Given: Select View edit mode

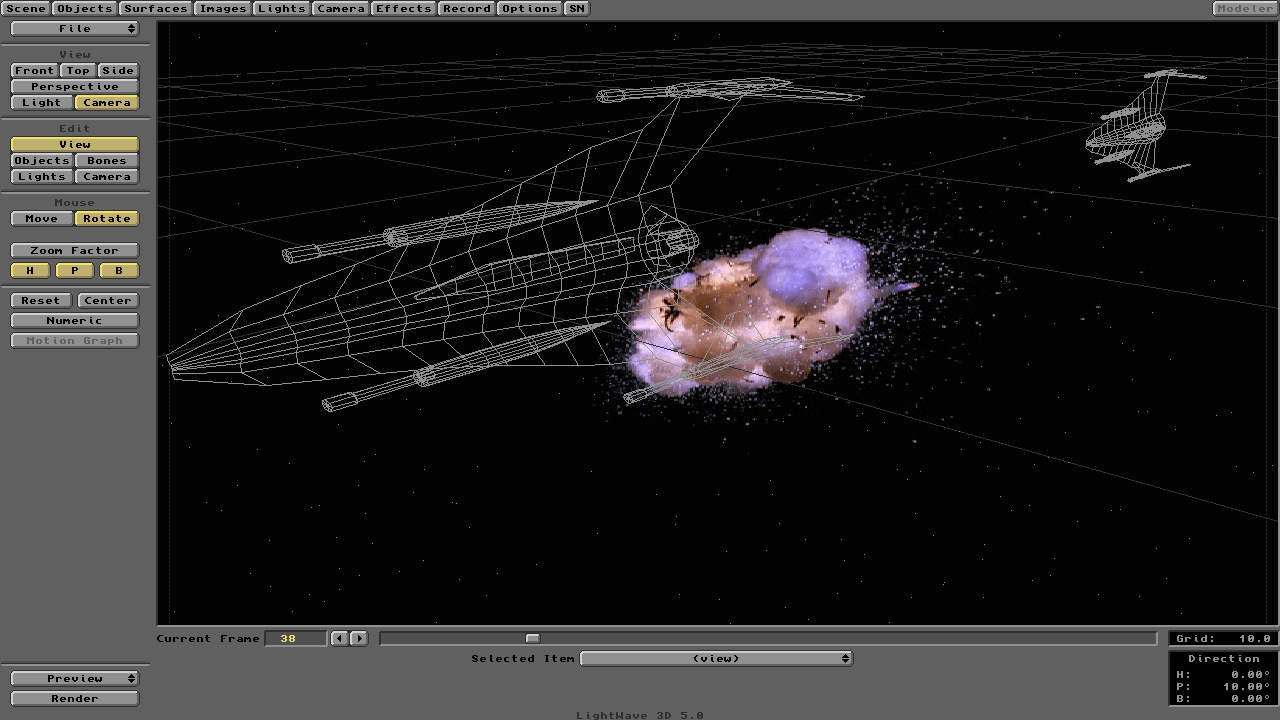Looking at the screenshot, I should point(75,145).
